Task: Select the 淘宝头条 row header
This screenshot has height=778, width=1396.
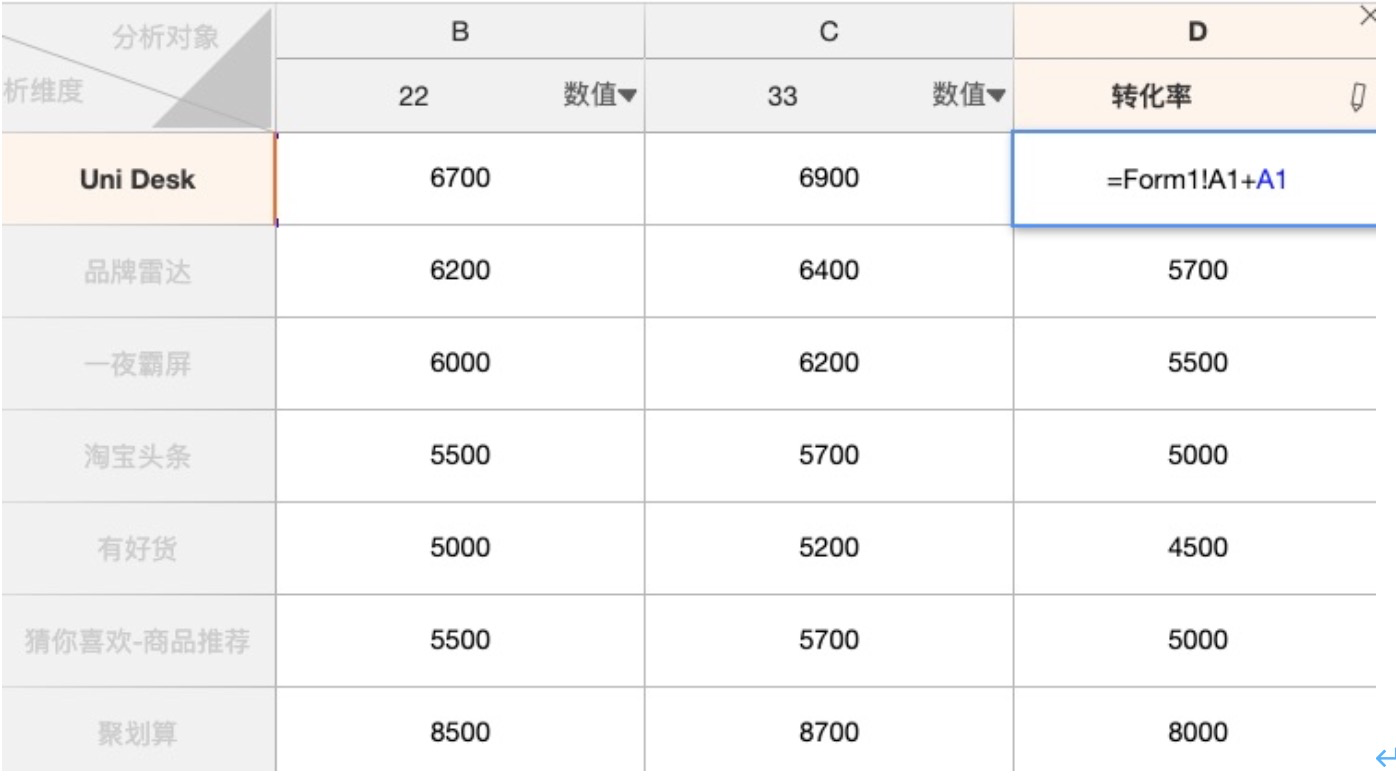Action: click(x=138, y=456)
